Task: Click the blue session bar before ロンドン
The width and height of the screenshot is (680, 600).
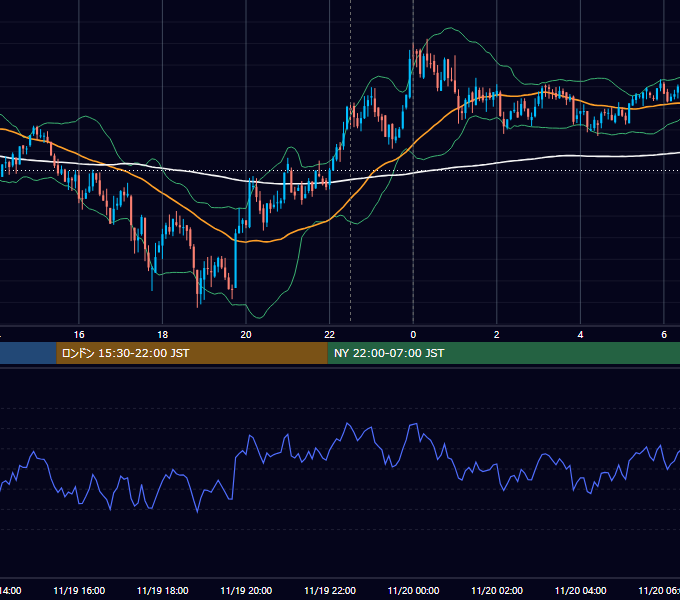Action: [28, 353]
